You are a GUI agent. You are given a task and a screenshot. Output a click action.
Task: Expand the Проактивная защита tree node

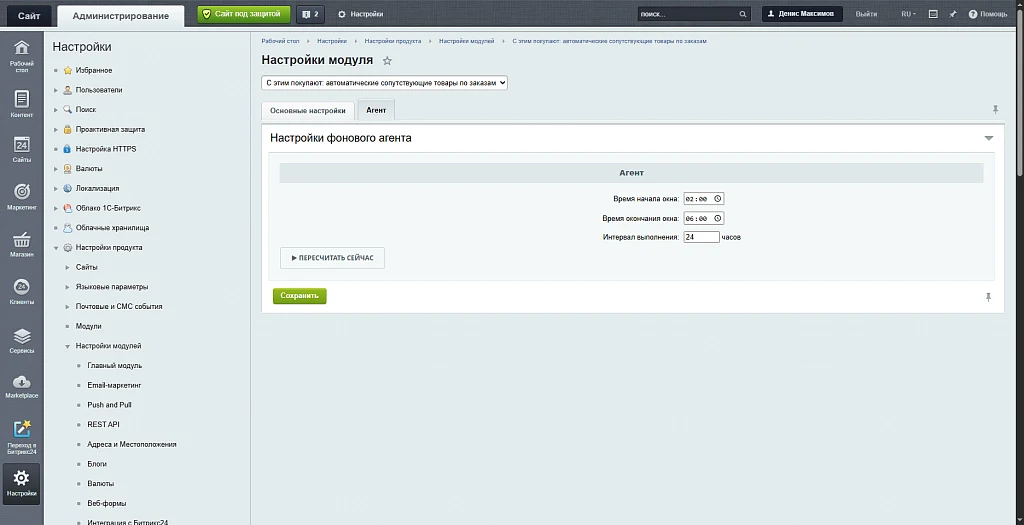(56, 129)
